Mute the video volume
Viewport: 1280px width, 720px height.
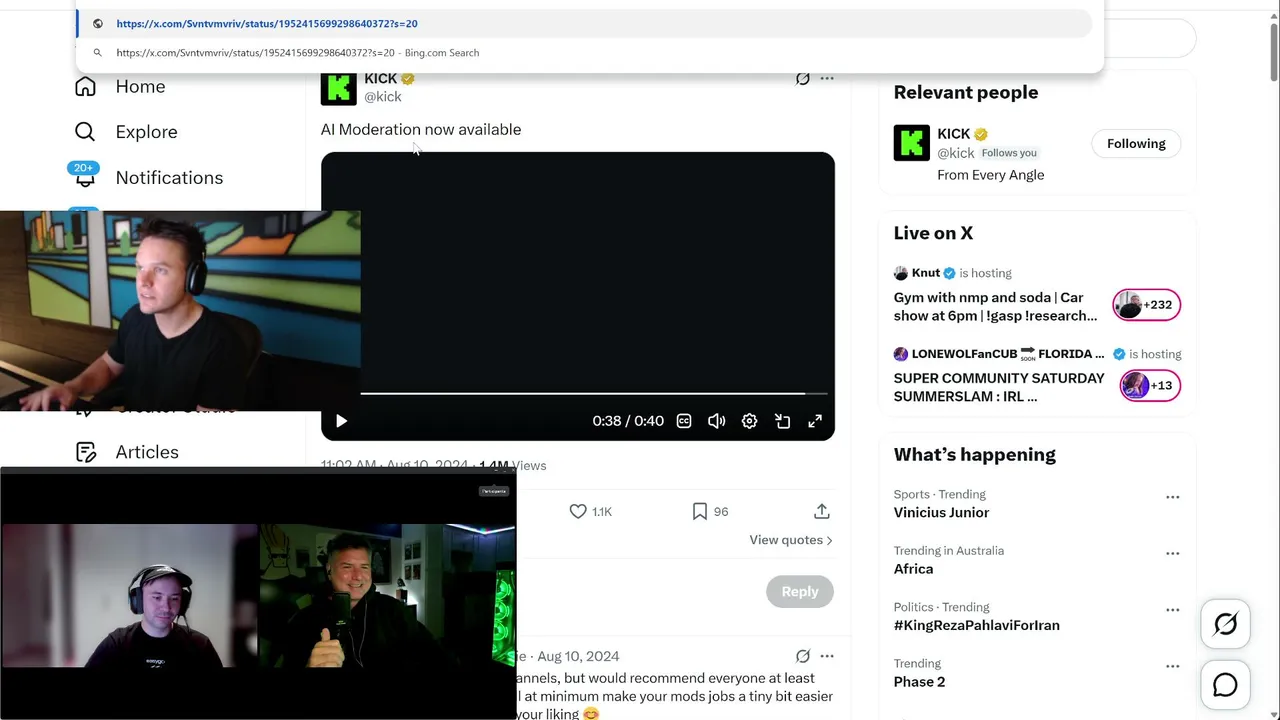click(x=716, y=421)
